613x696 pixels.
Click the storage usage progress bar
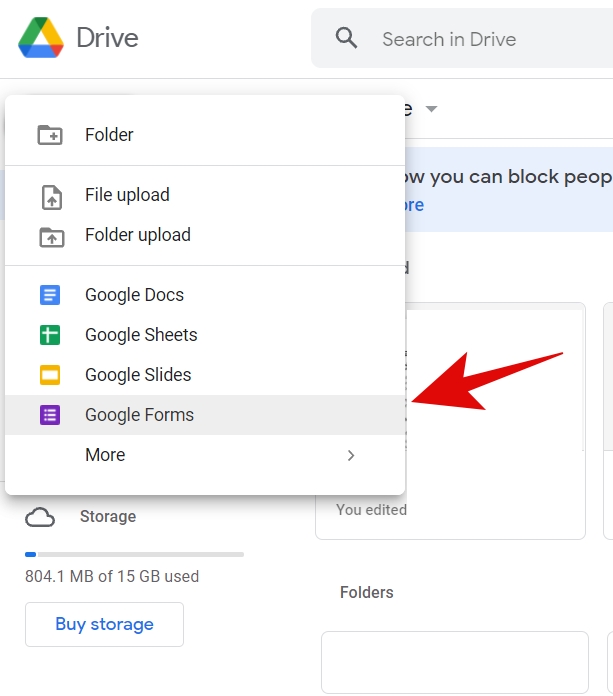(x=134, y=554)
